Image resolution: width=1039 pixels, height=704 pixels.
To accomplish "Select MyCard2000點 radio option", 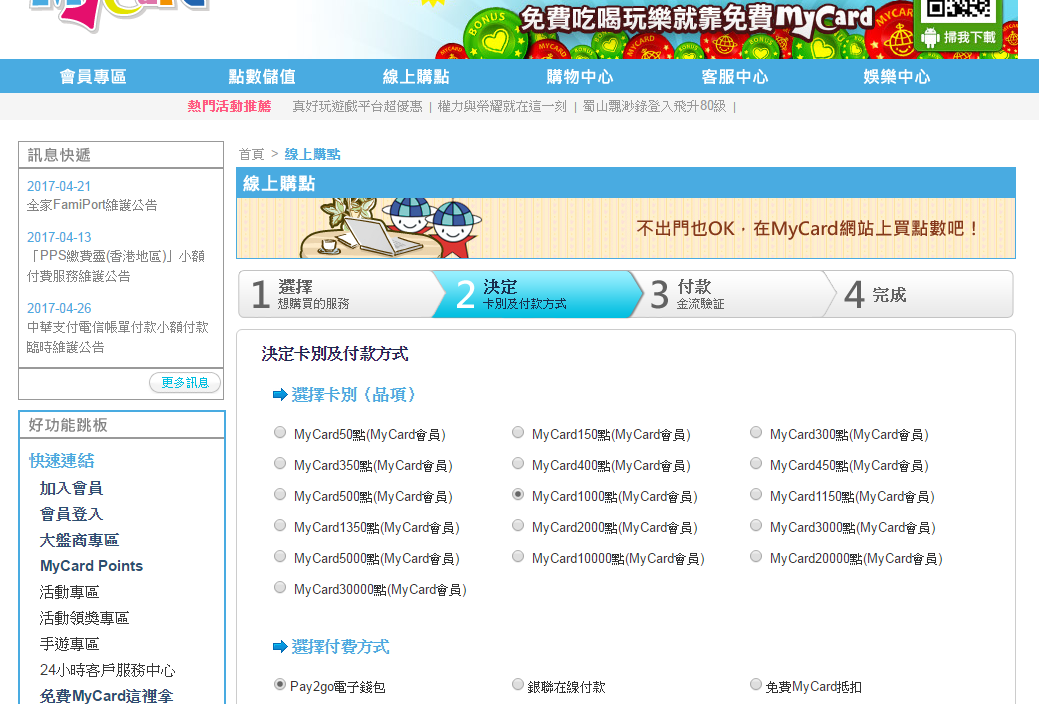I will [x=518, y=526].
